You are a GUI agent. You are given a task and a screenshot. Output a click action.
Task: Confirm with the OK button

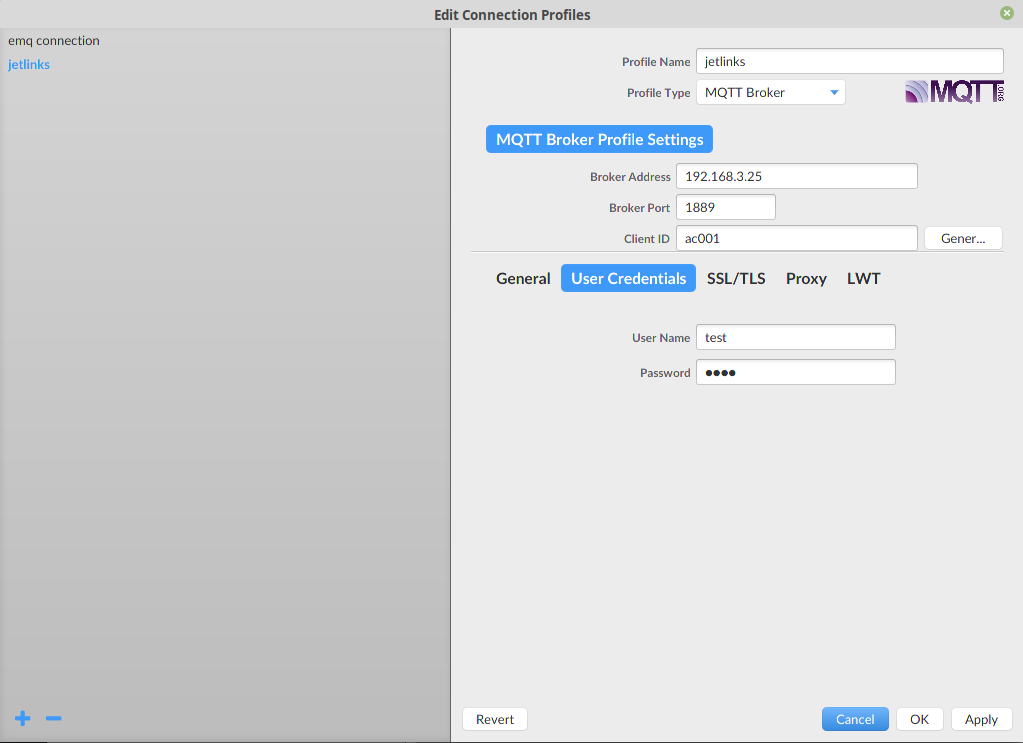tap(919, 719)
